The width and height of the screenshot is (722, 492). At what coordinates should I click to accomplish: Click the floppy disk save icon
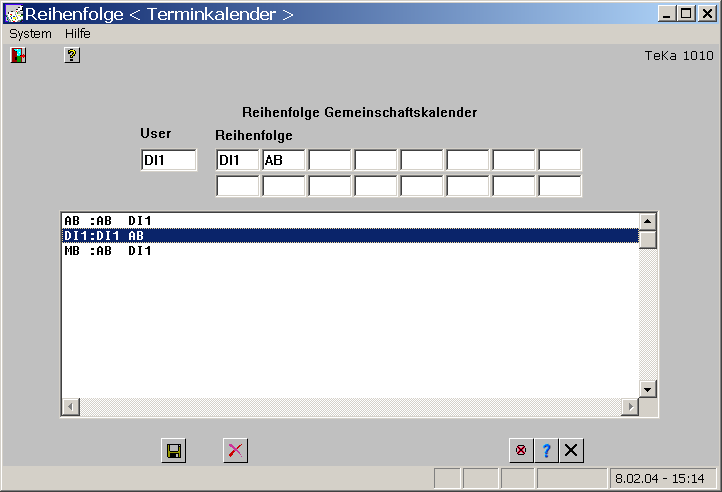coord(174,451)
